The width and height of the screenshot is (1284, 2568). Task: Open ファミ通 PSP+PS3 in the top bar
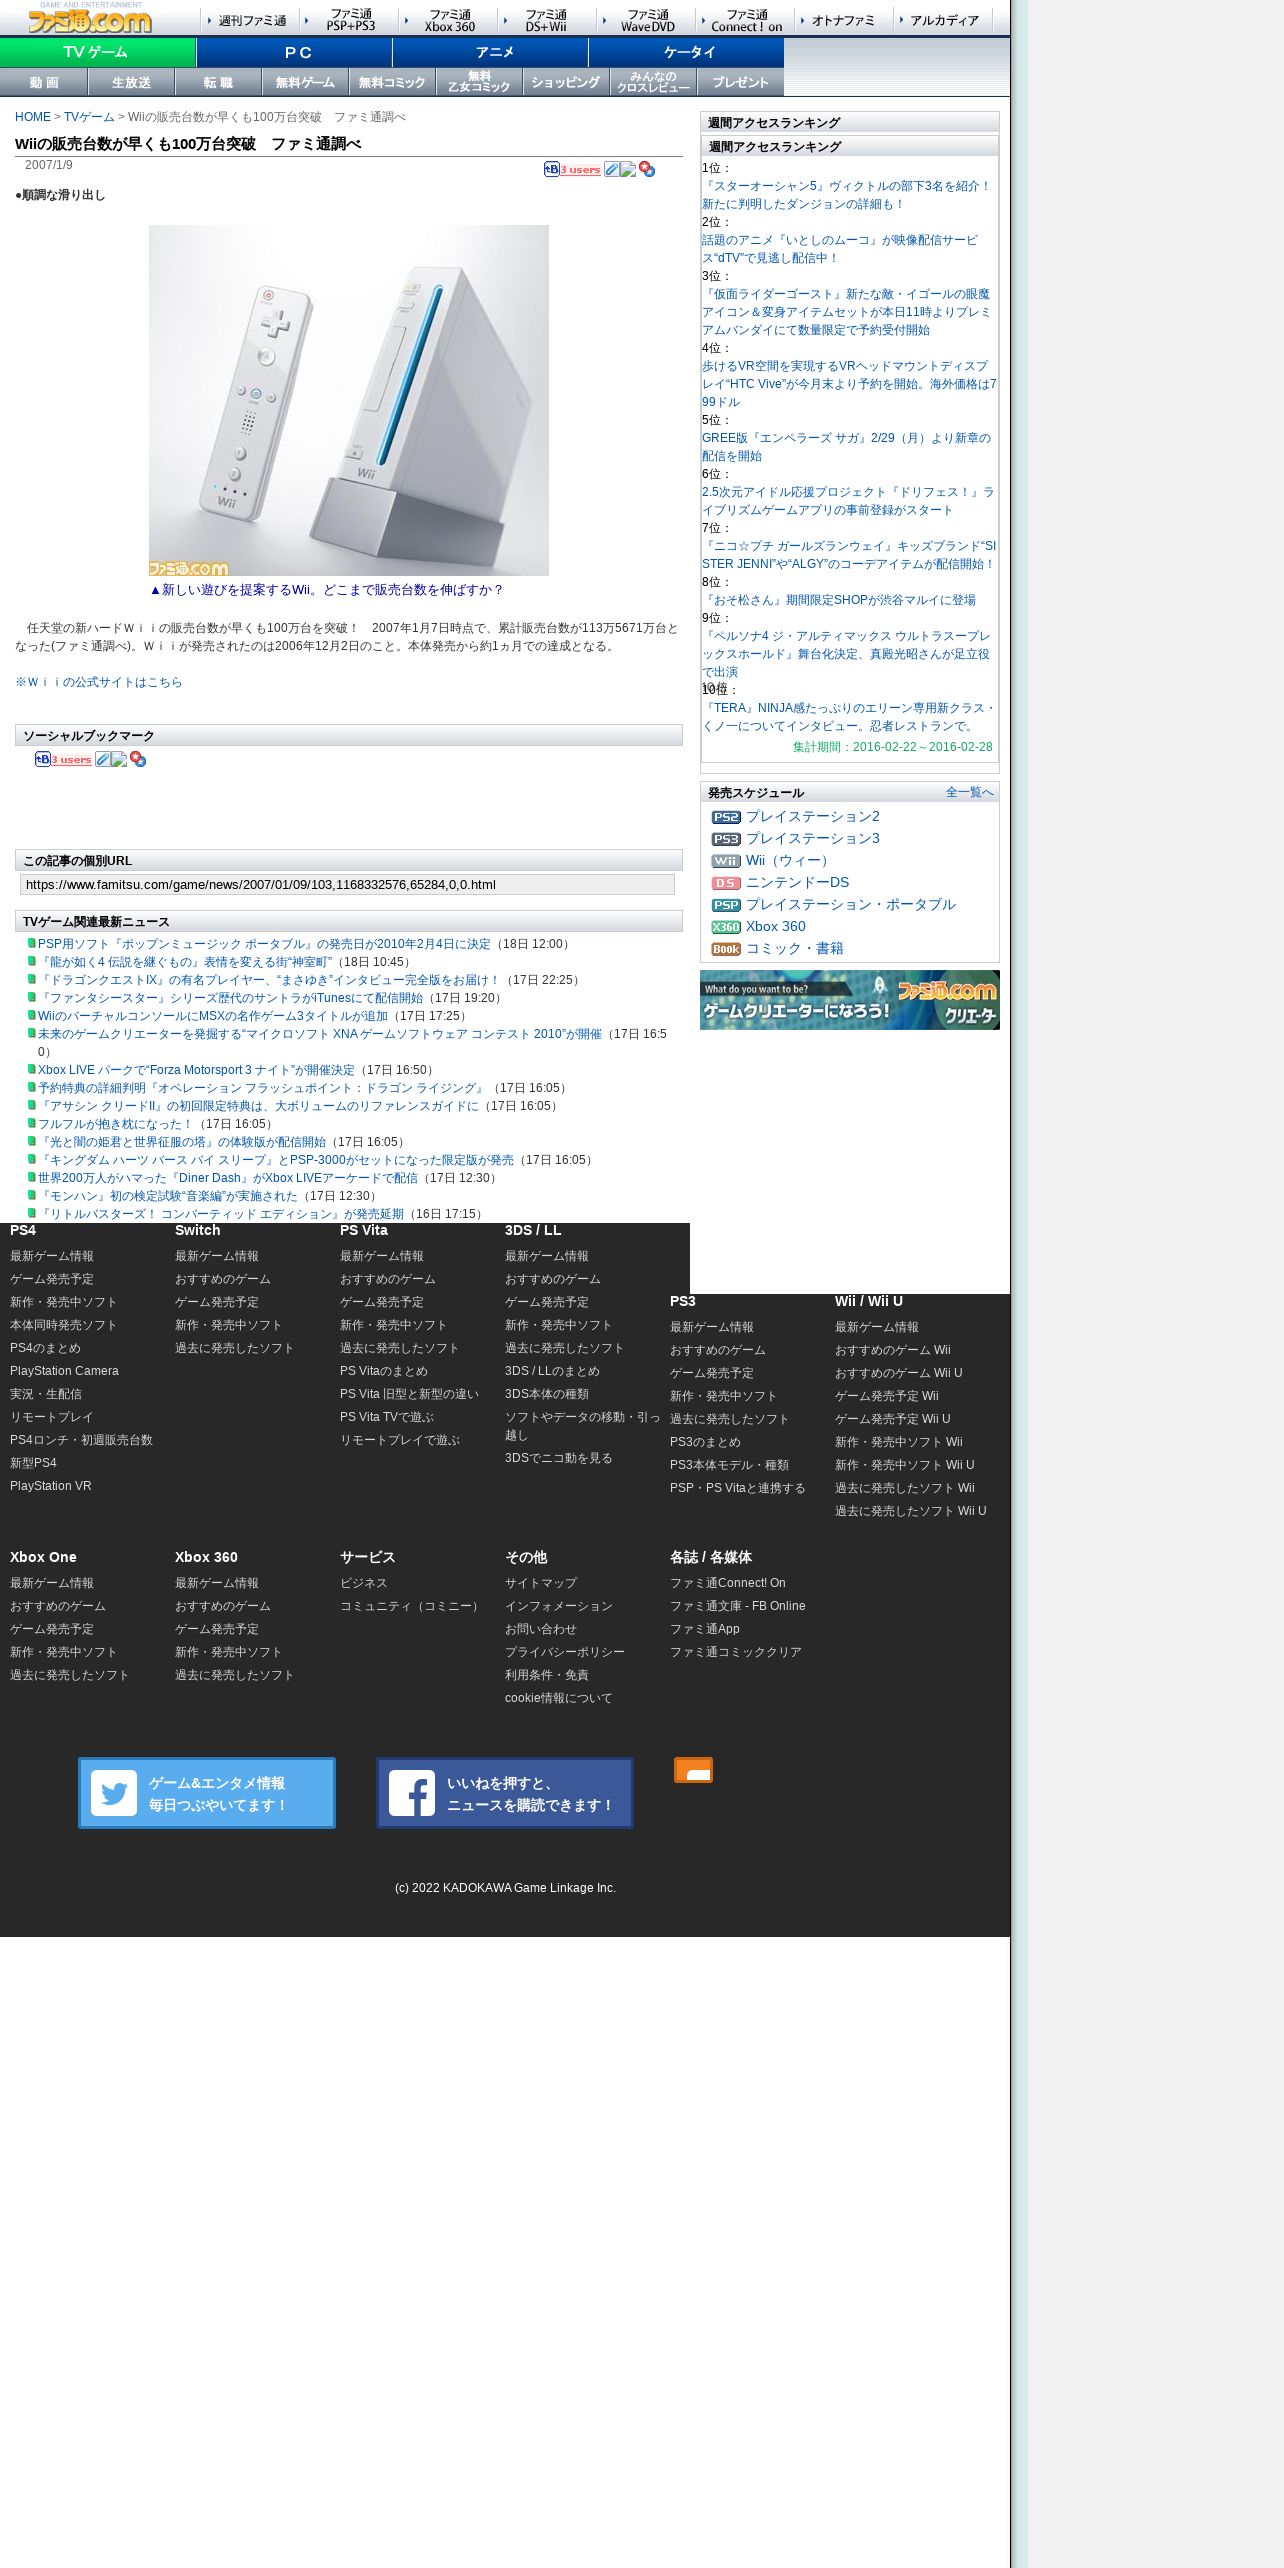pyautogui.click(x=350, y=20)
